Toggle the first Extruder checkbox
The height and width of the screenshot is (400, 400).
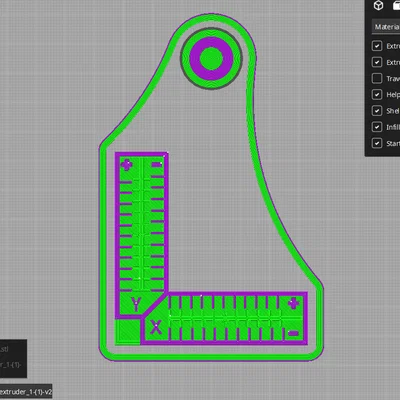point(377,46)
